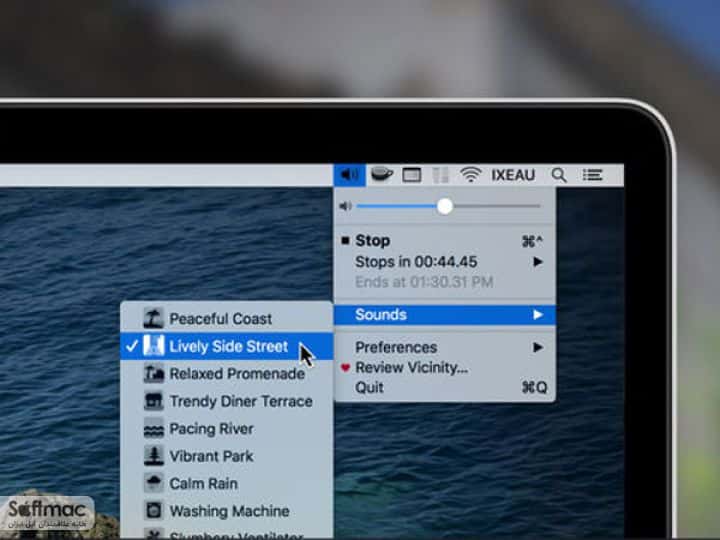Expand the Preferences submenu arrow
720x540 pixels.
point(538,347)
